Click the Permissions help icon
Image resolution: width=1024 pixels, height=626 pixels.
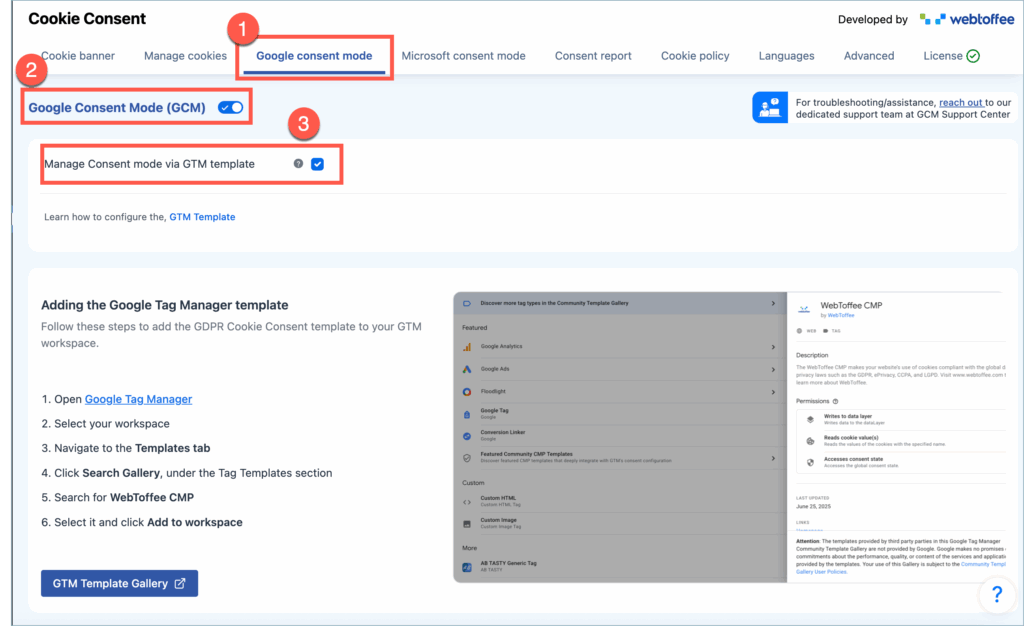(x=835, y=401)
